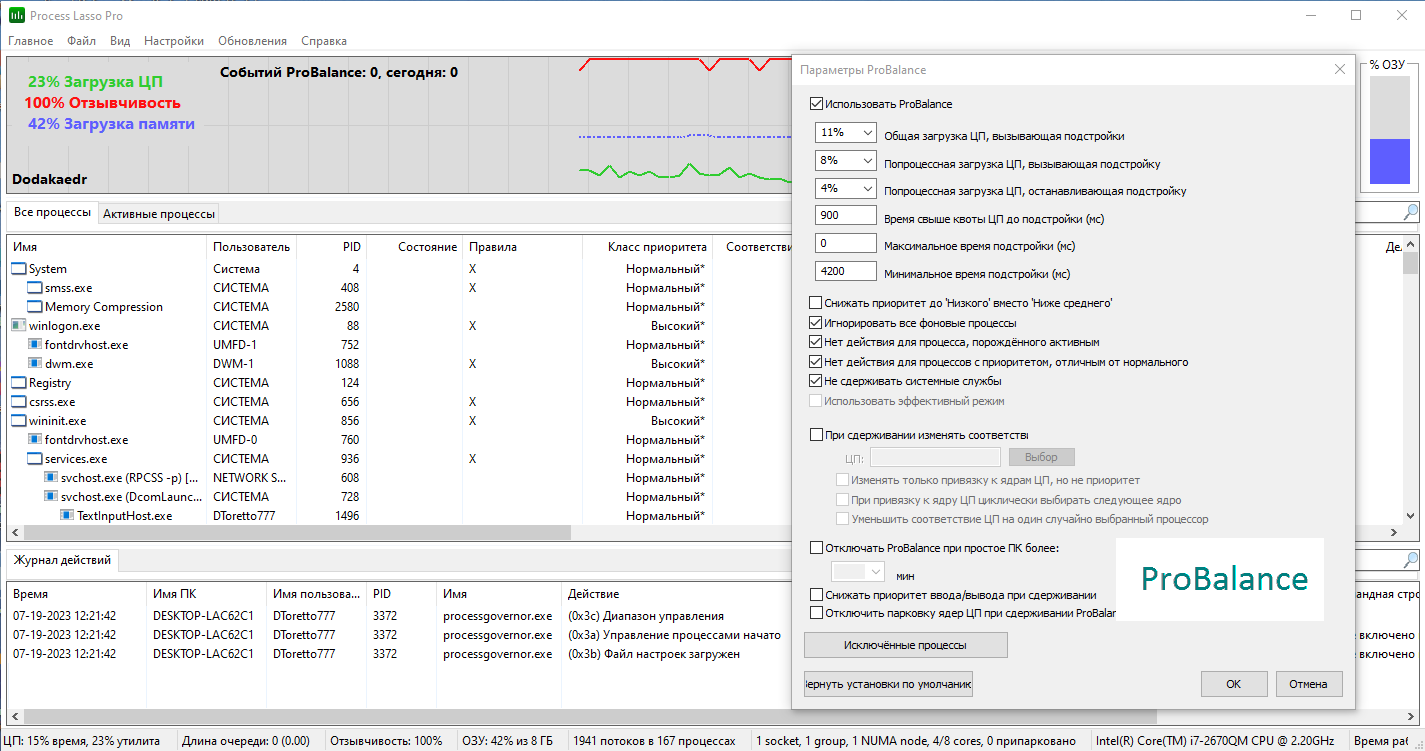This screenshot has height=751, width=1425.
Task: Click the '1941 потоков в 167 процессах' status
Action: (x=655, y=741)
